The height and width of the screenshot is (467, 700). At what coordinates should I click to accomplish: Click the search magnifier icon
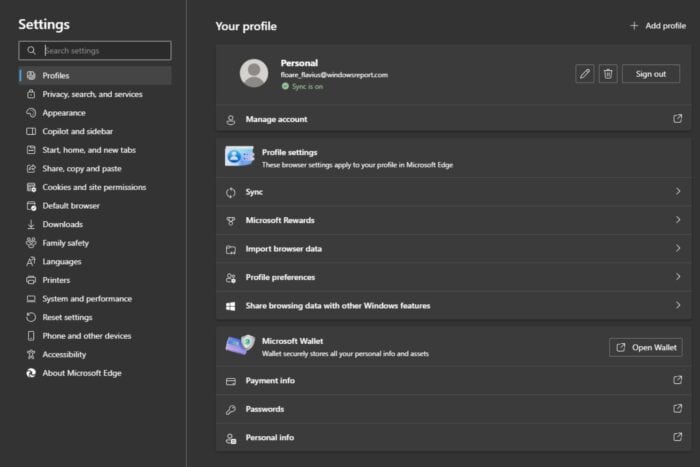[x=31, y=50]
